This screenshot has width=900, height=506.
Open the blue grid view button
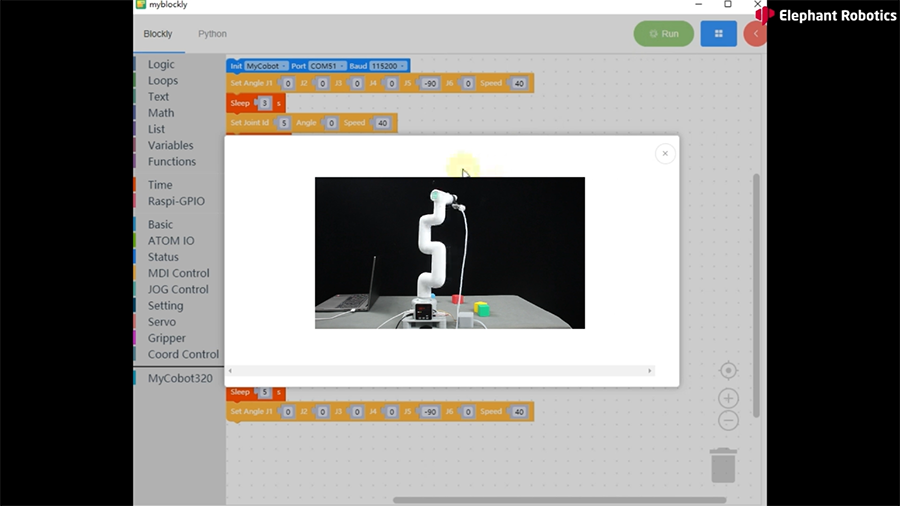(718, 34)
